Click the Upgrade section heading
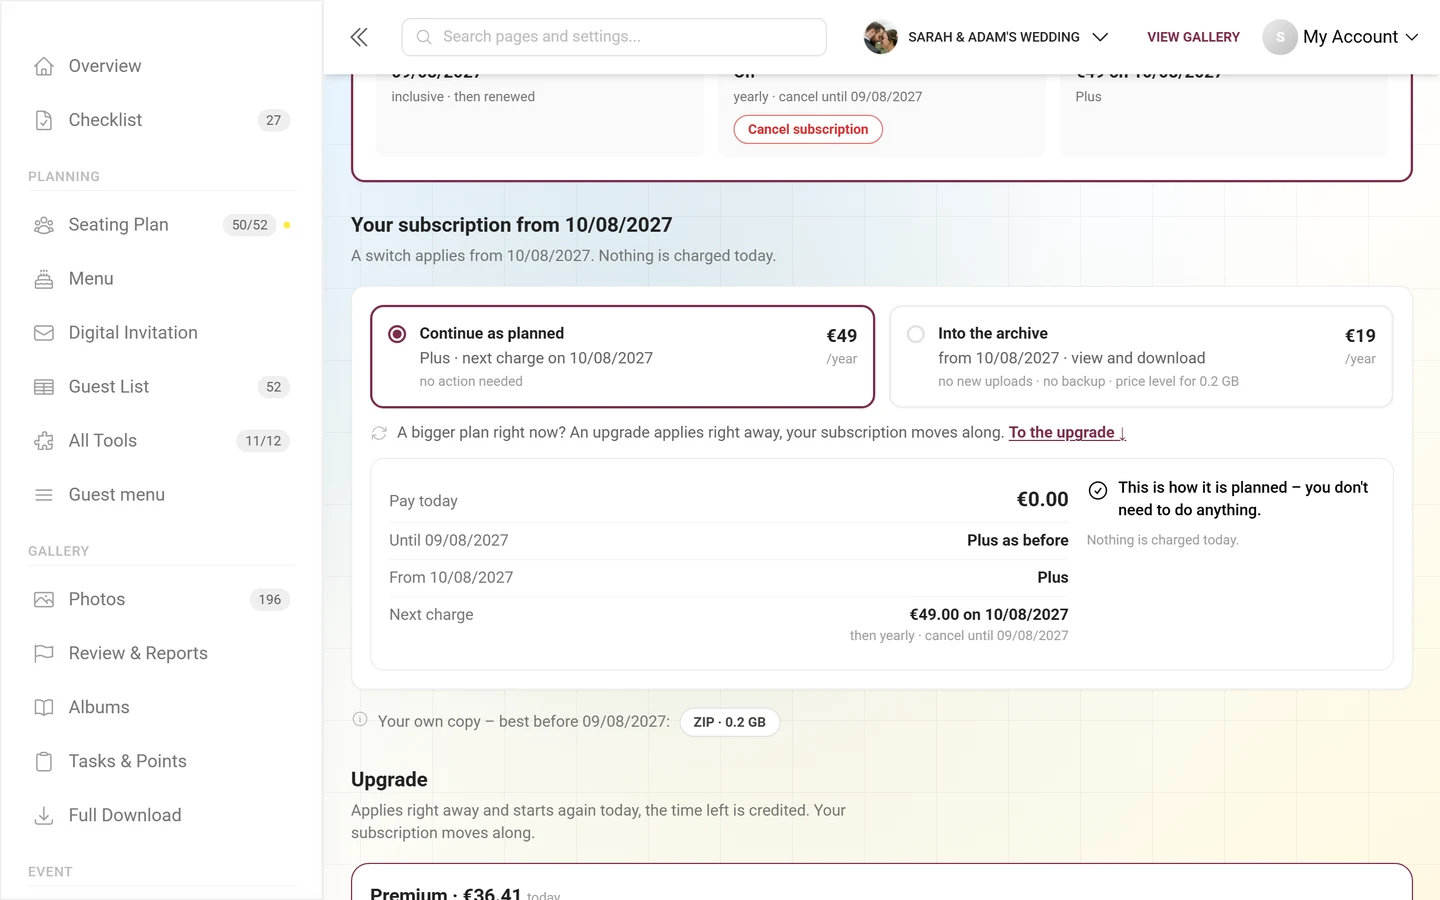The width and height of the screenshot is (1440, 900). [389, 780]
